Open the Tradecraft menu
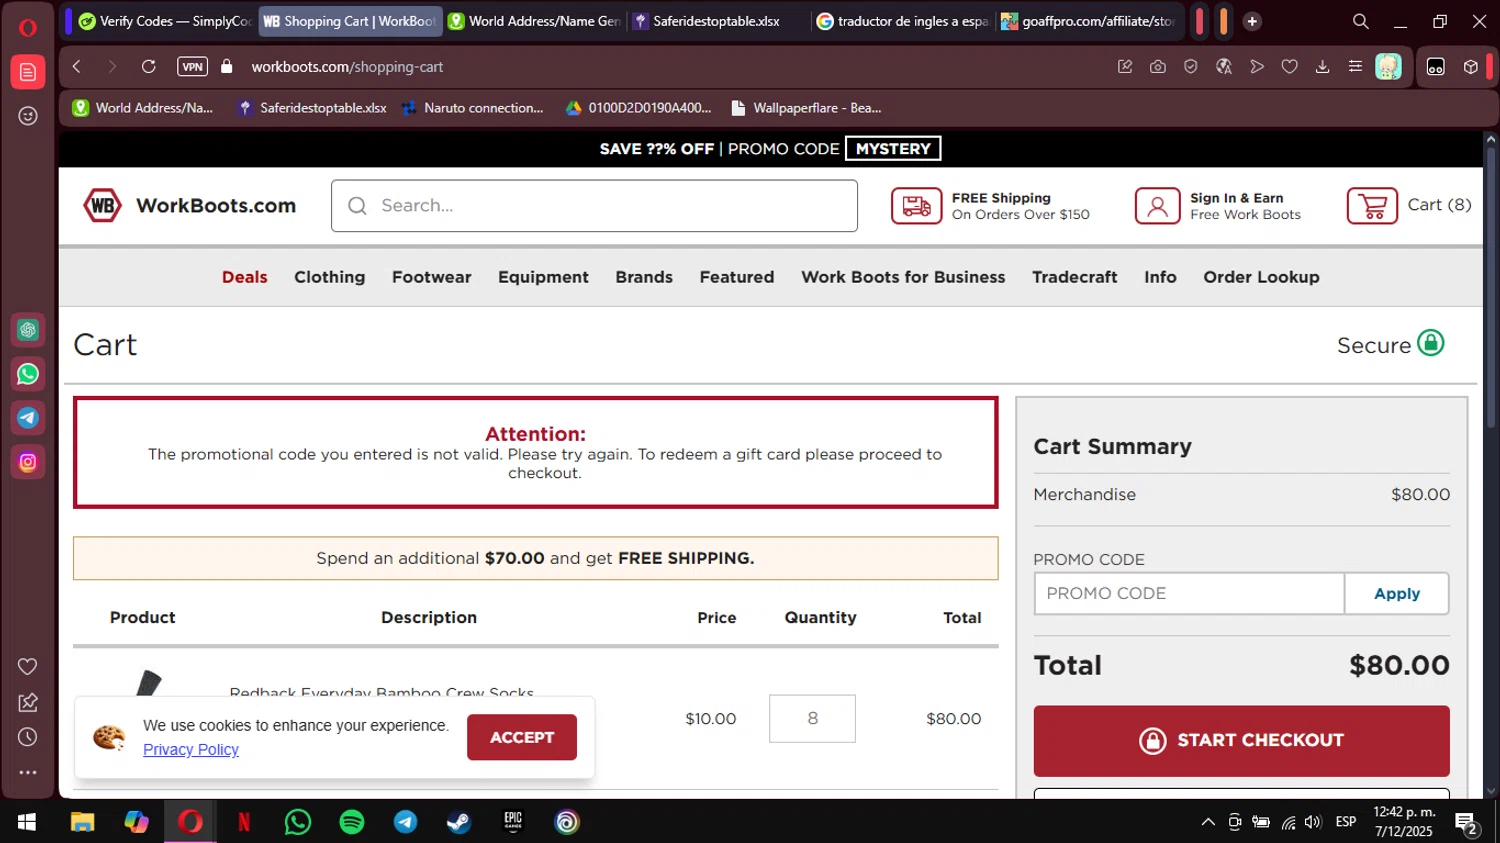The width and height of the screenshot is (1500, 843). (1075, 277)
